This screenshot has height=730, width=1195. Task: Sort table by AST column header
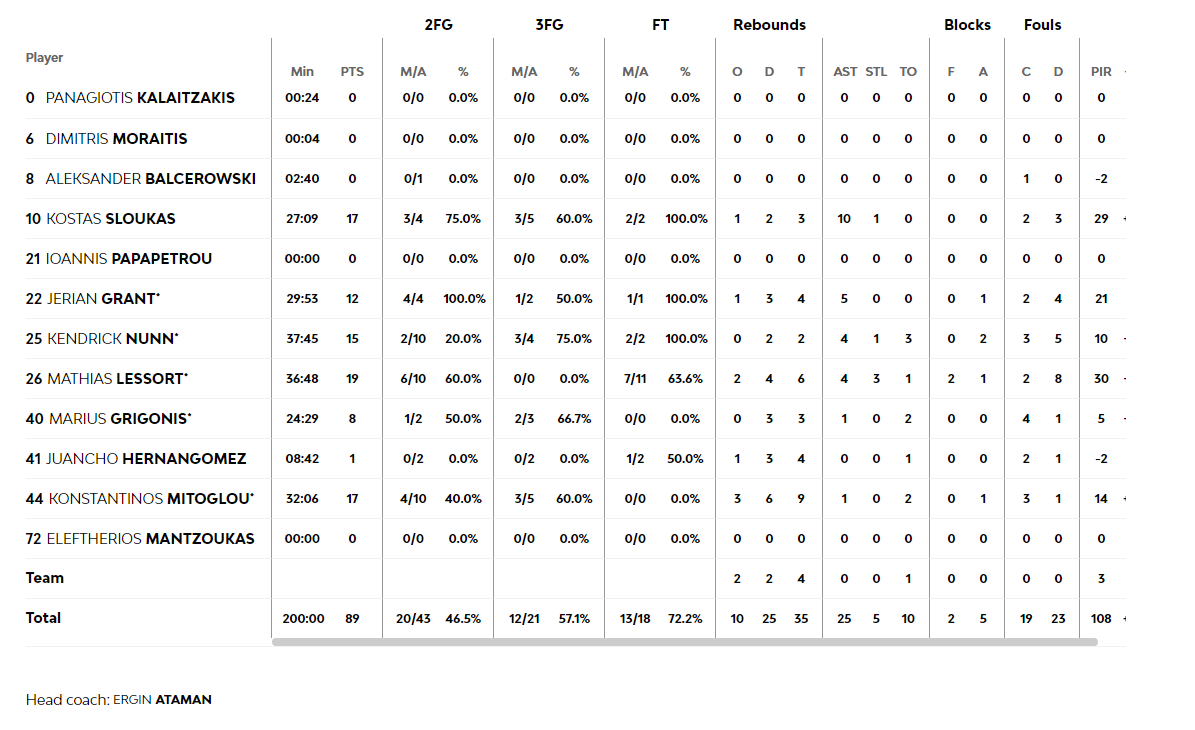pyautogui.click(x=845, y=72)
